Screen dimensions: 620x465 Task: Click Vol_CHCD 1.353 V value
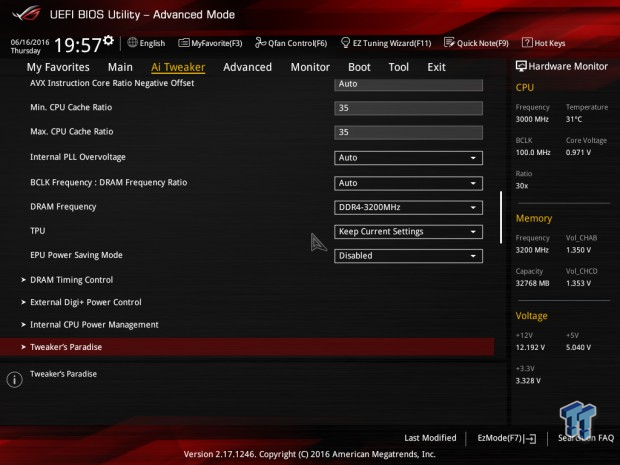[578, 283]
